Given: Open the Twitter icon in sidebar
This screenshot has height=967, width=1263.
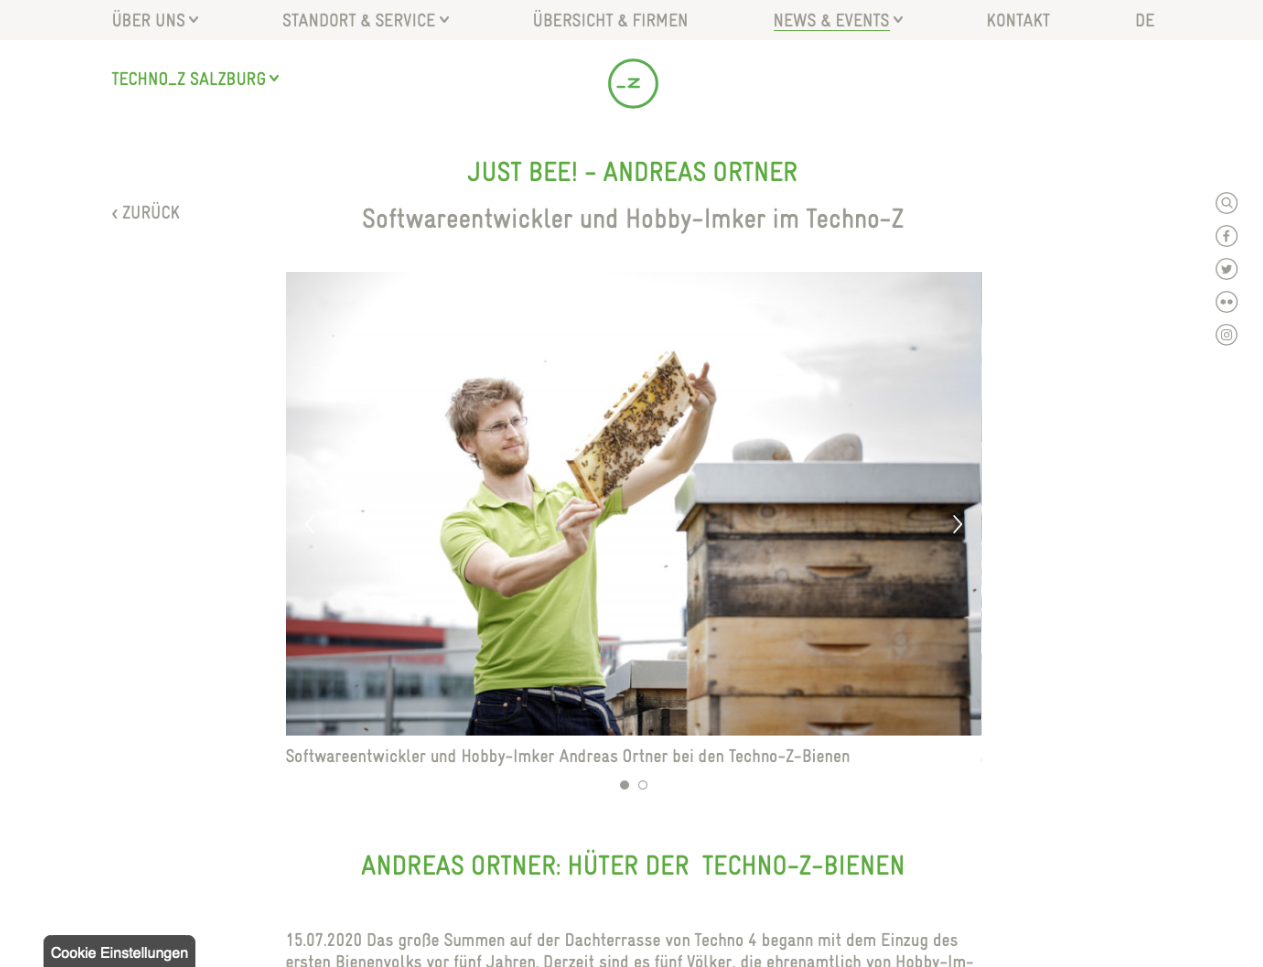Looking at the screenshot, I should (x=1226, y=269).
